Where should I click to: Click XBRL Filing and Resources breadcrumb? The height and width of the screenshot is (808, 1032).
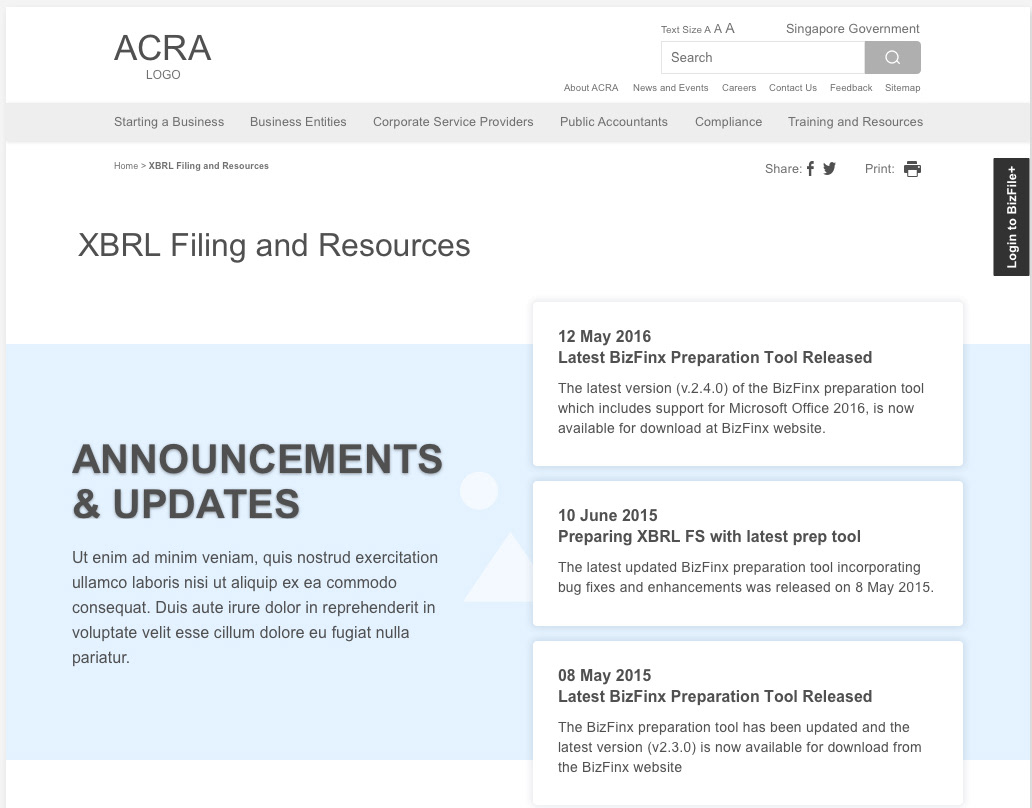(209, 166)
